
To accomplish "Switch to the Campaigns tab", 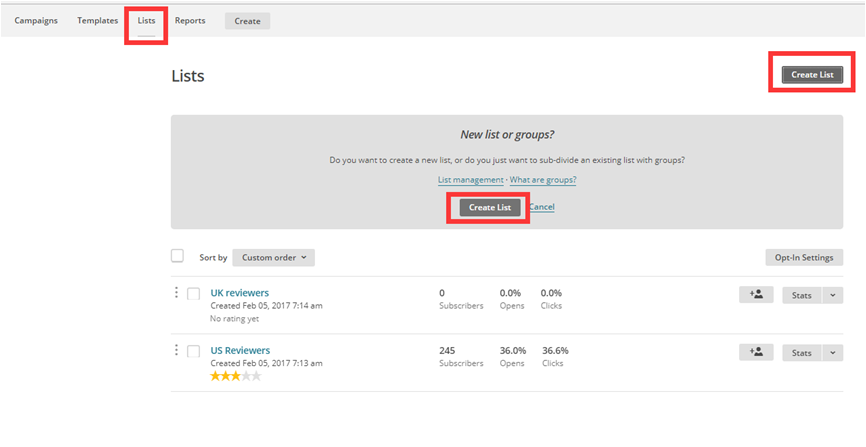I will click(x=36, y=20).
